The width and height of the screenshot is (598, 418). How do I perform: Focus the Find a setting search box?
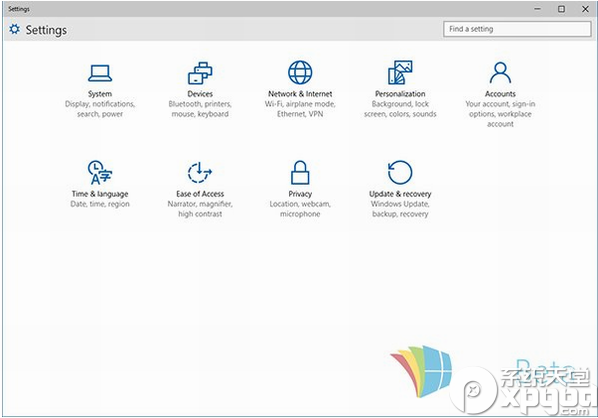[517, 29]
